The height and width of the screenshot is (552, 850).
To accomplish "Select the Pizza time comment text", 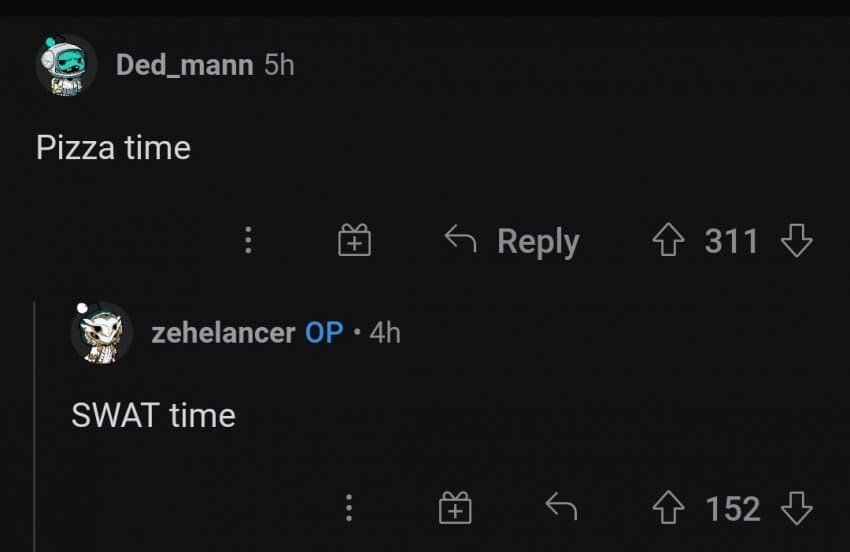I will coord(113,148).
